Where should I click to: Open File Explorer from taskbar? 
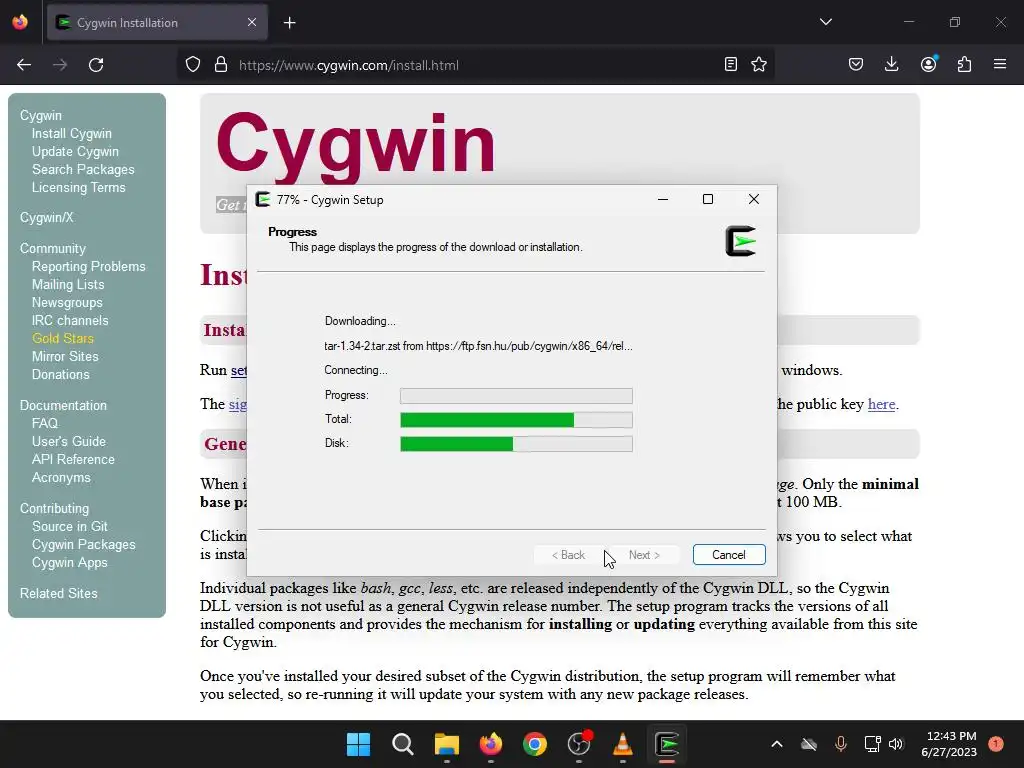[447, 744]
